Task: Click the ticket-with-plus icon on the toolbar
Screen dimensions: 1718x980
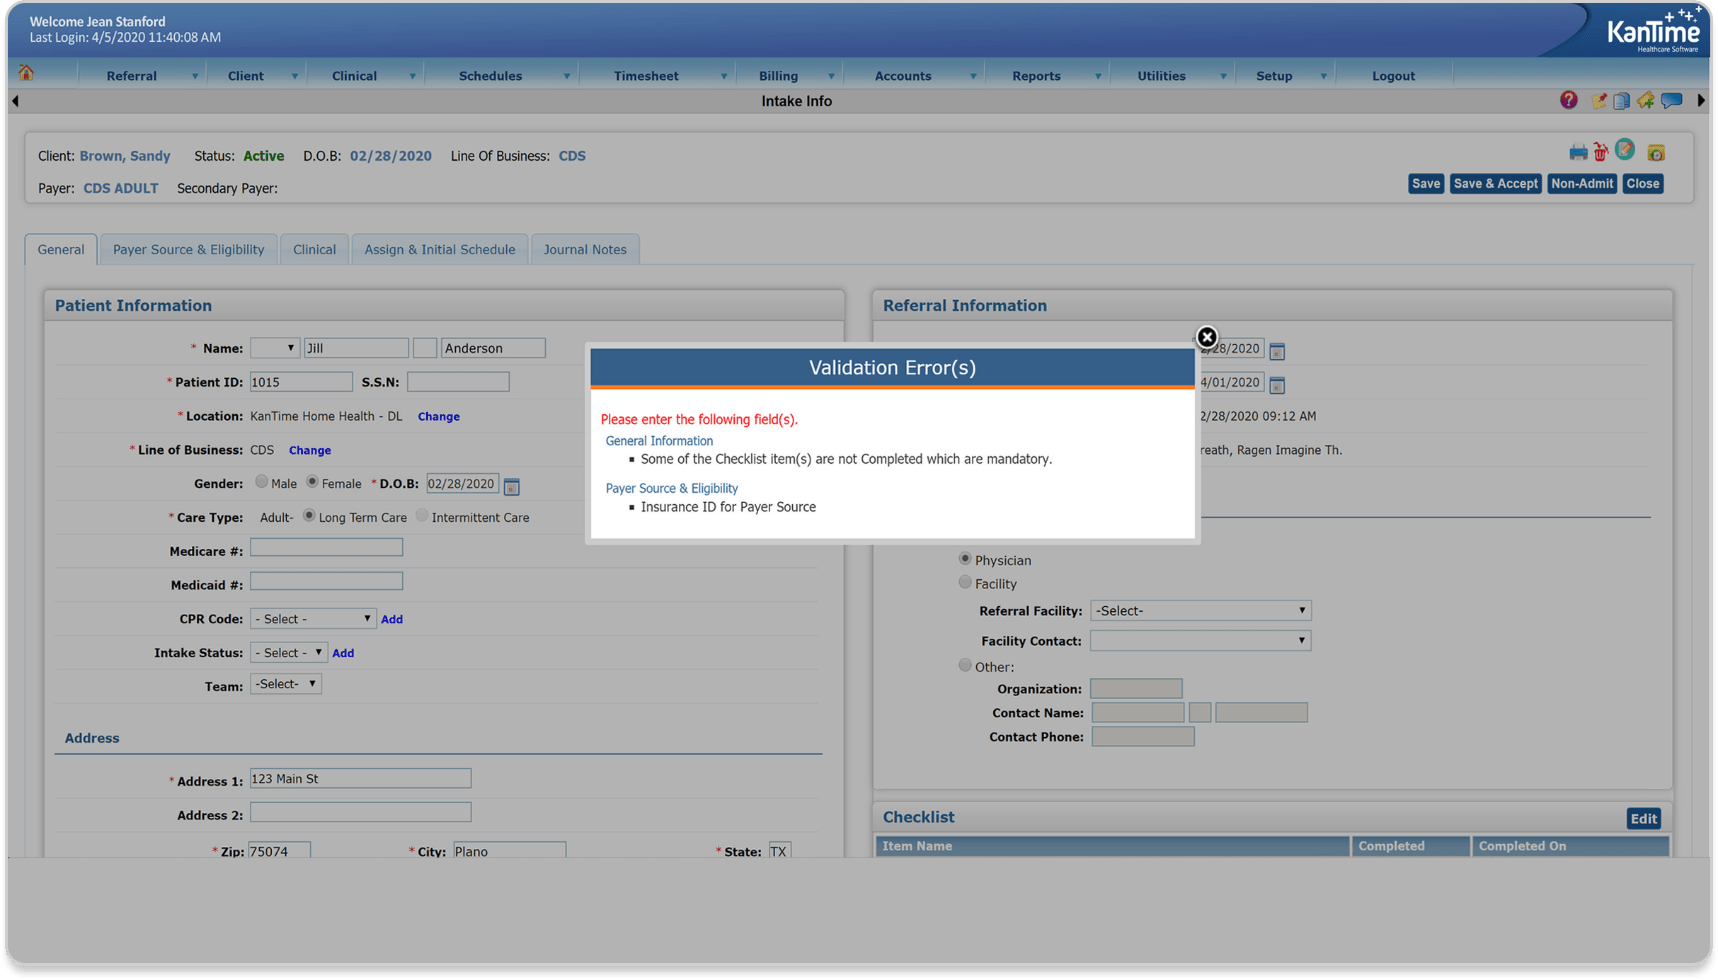Action: [1645, 100]
